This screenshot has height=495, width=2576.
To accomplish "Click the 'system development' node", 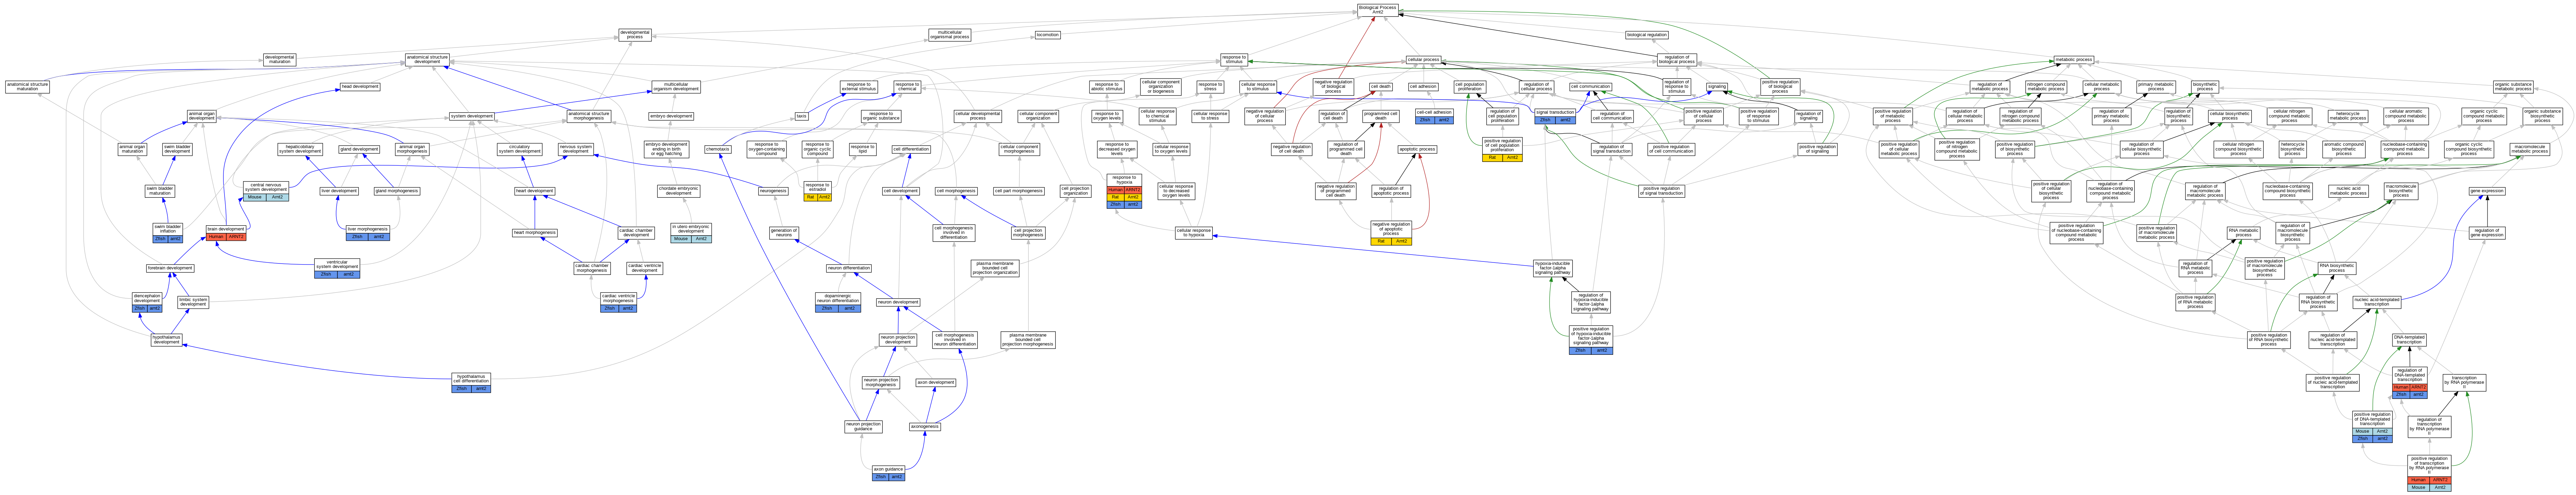I will pos(472,116).
